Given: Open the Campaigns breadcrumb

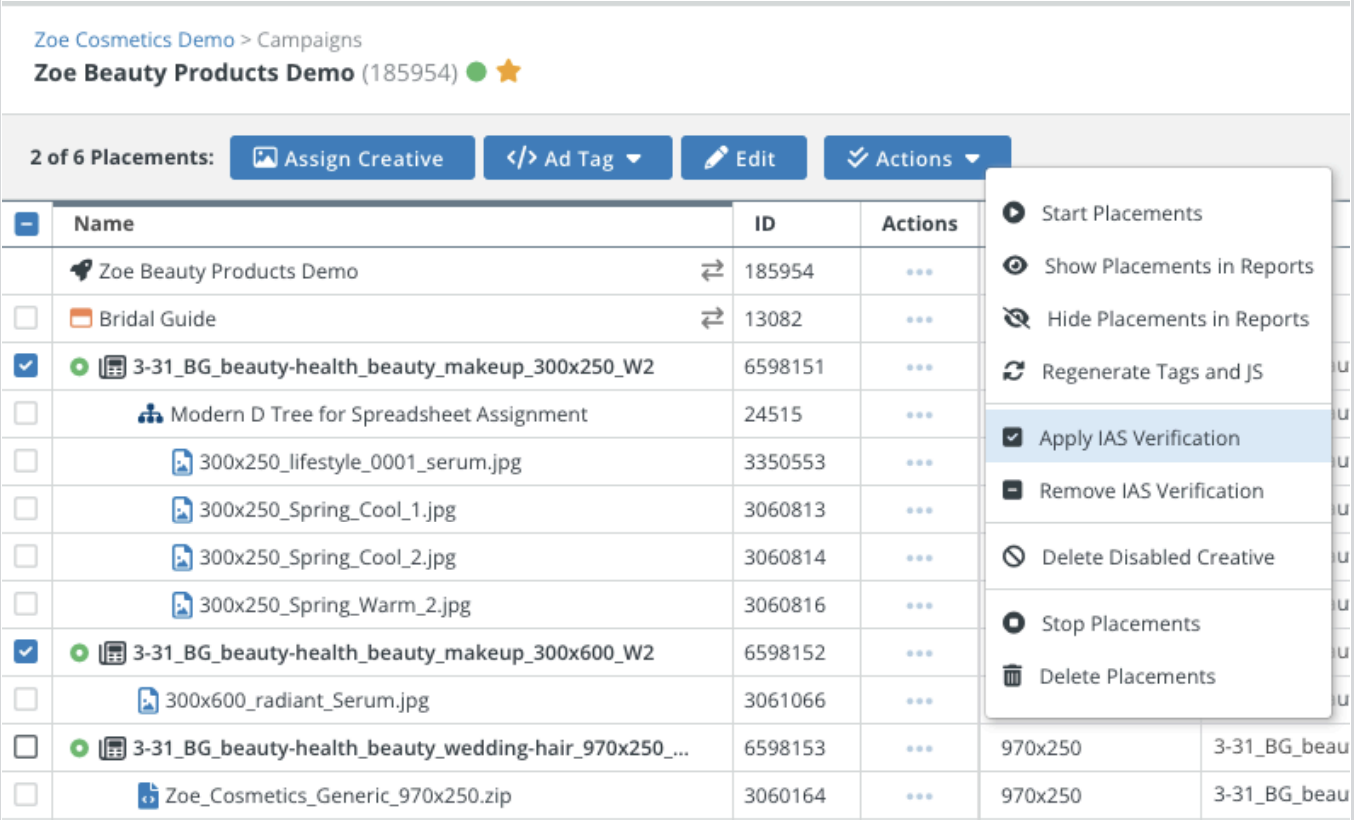Looking at the screenshot, I should (309, 40).
